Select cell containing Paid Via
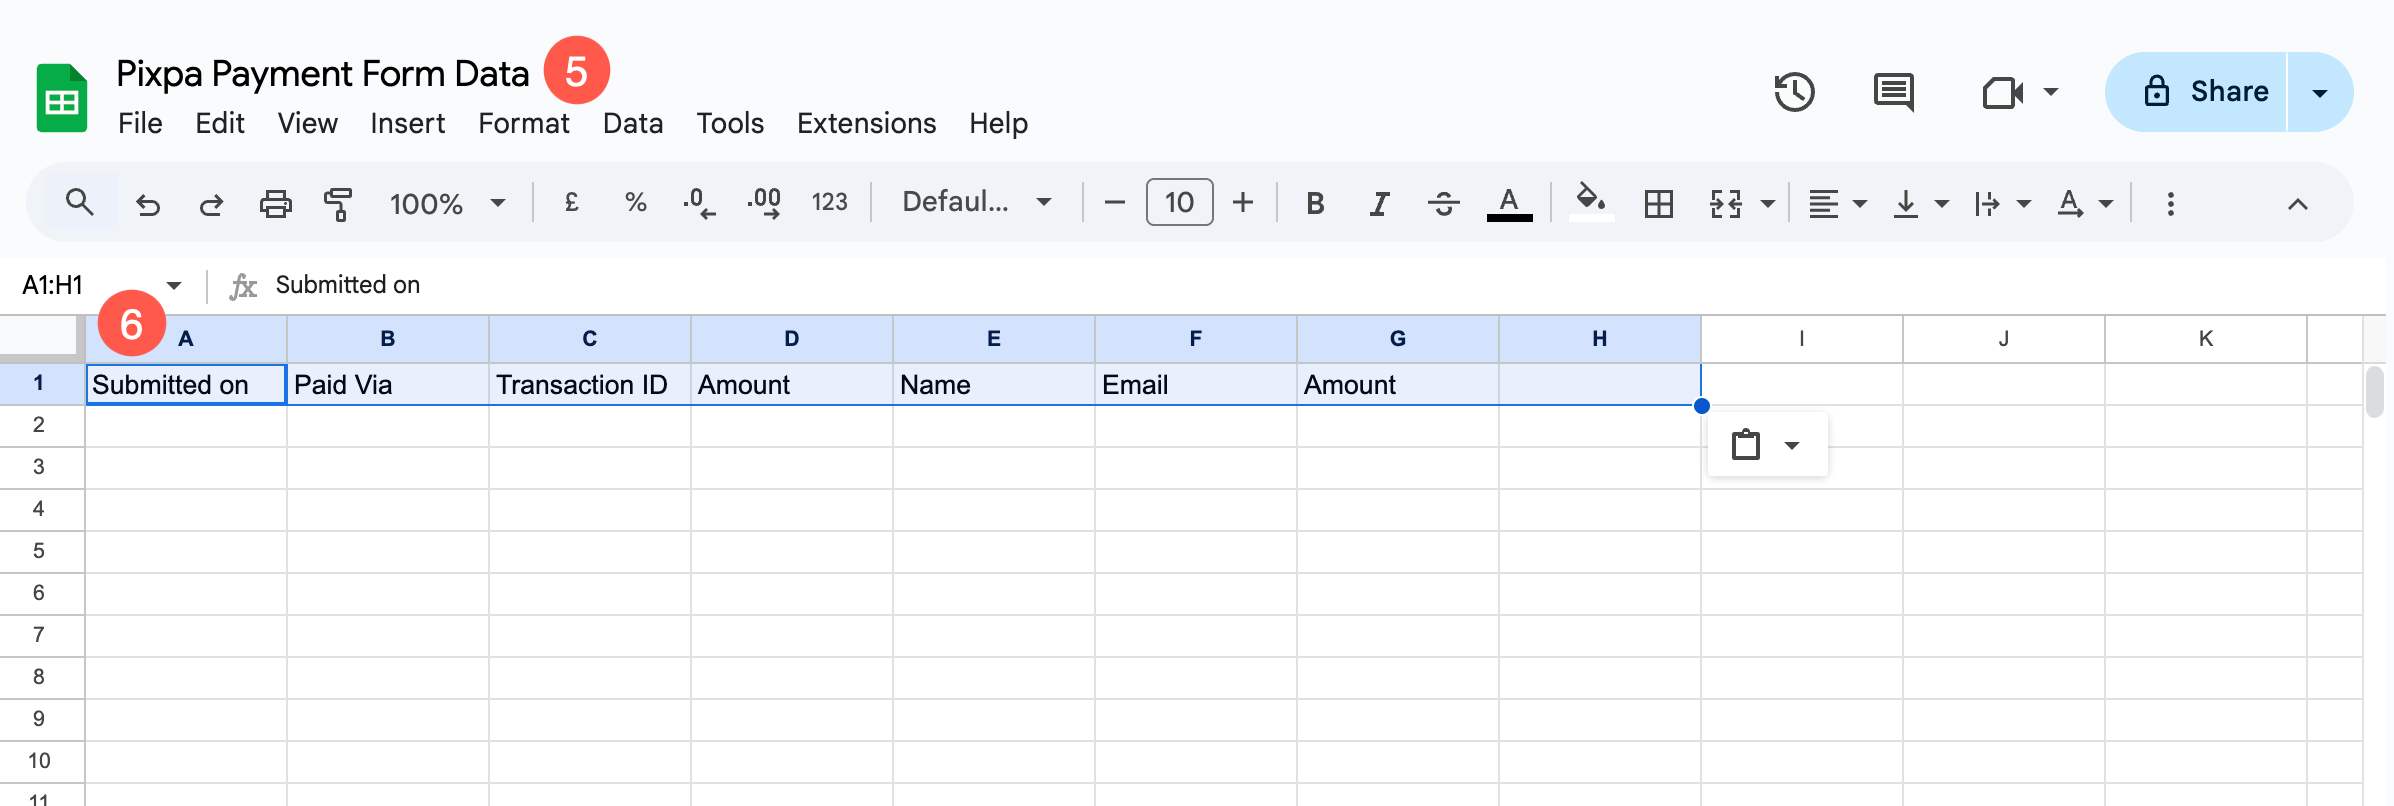2394x806 pixels. [388, 384]
